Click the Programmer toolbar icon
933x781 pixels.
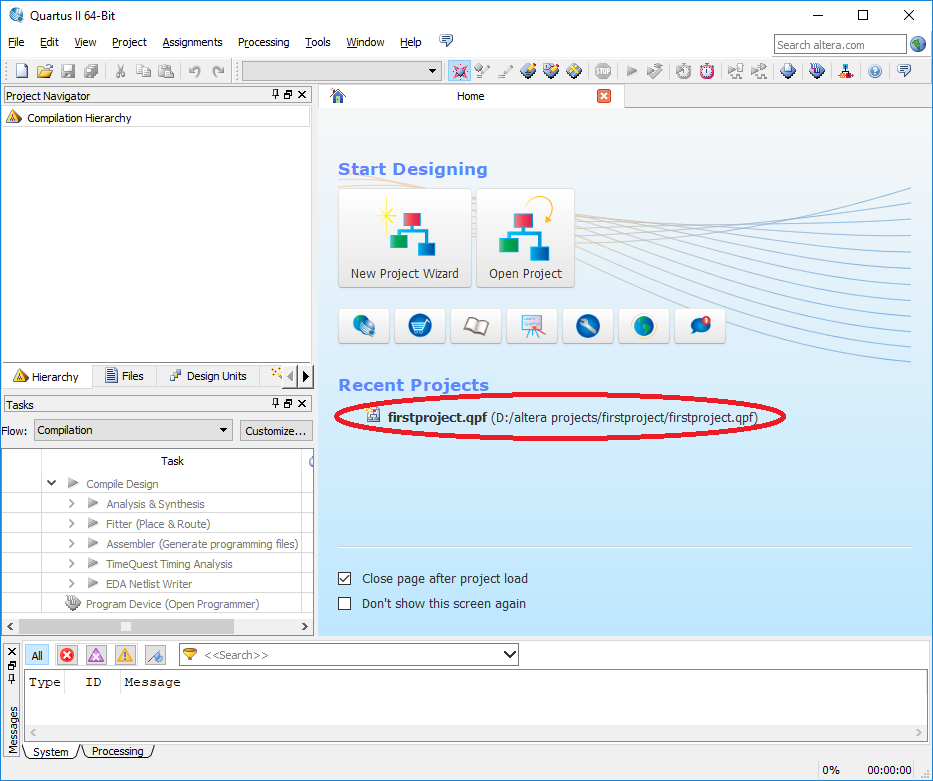pos(817,71)
